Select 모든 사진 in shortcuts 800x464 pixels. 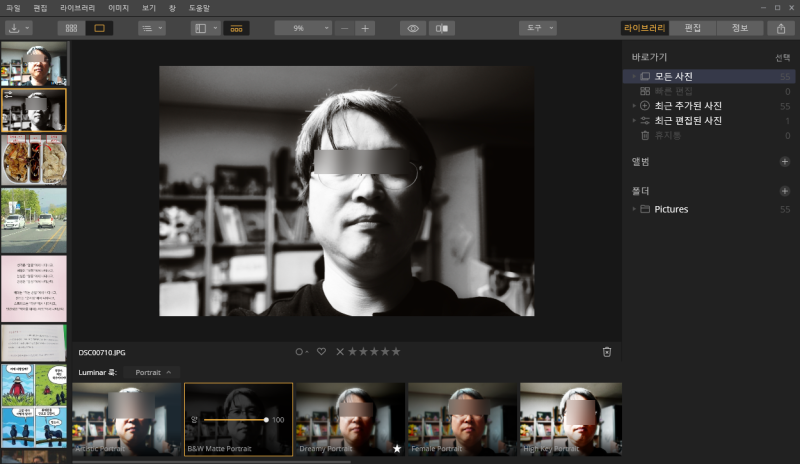tap(709, 77)
